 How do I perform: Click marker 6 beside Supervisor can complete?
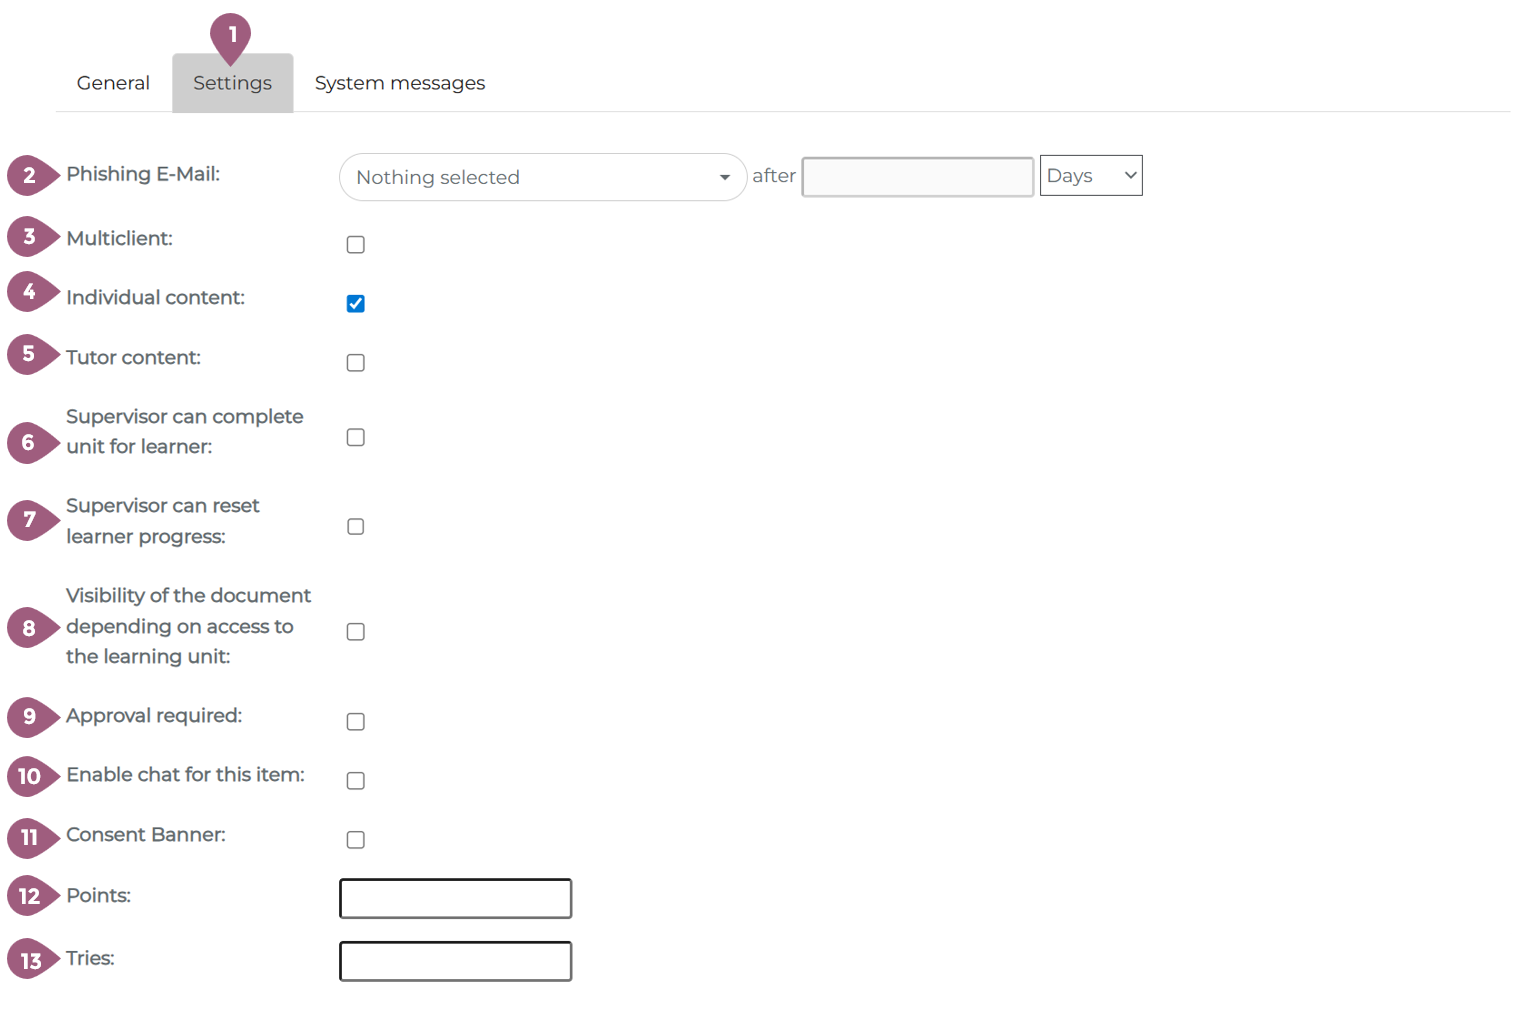tap(29, 443)
